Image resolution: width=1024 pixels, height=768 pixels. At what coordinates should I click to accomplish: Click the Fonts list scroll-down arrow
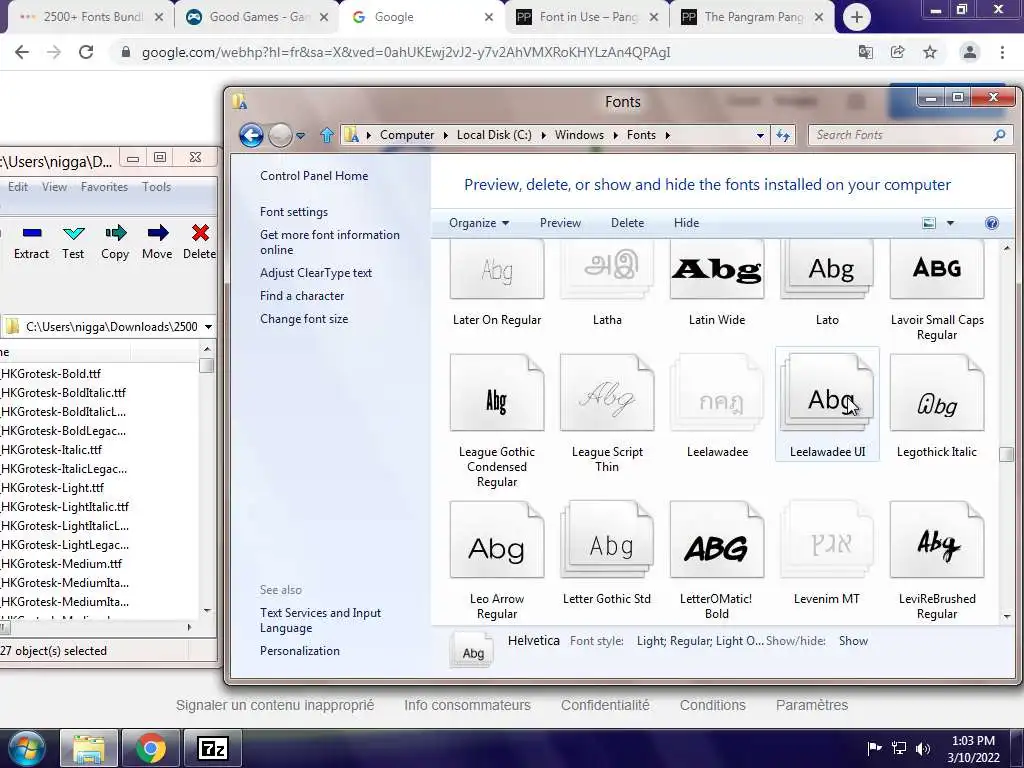1006,616
